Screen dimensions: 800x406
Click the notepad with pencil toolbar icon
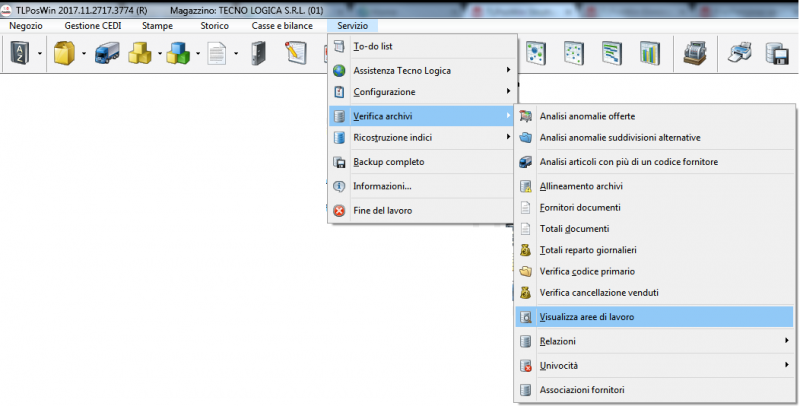[x=296, y=52]
